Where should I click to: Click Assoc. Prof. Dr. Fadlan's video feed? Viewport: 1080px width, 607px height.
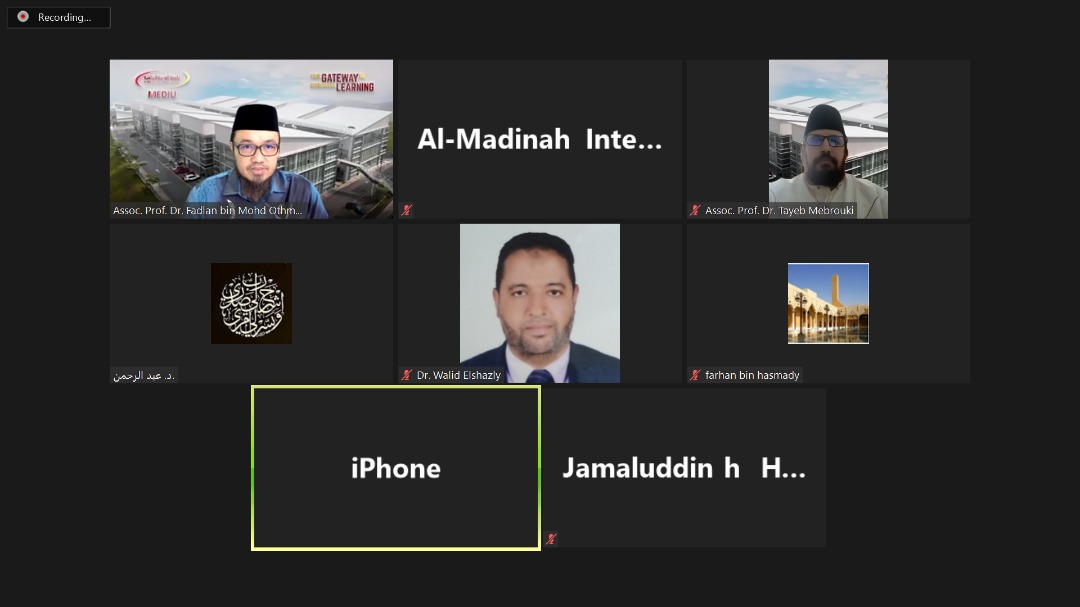[x=251, y=139]
